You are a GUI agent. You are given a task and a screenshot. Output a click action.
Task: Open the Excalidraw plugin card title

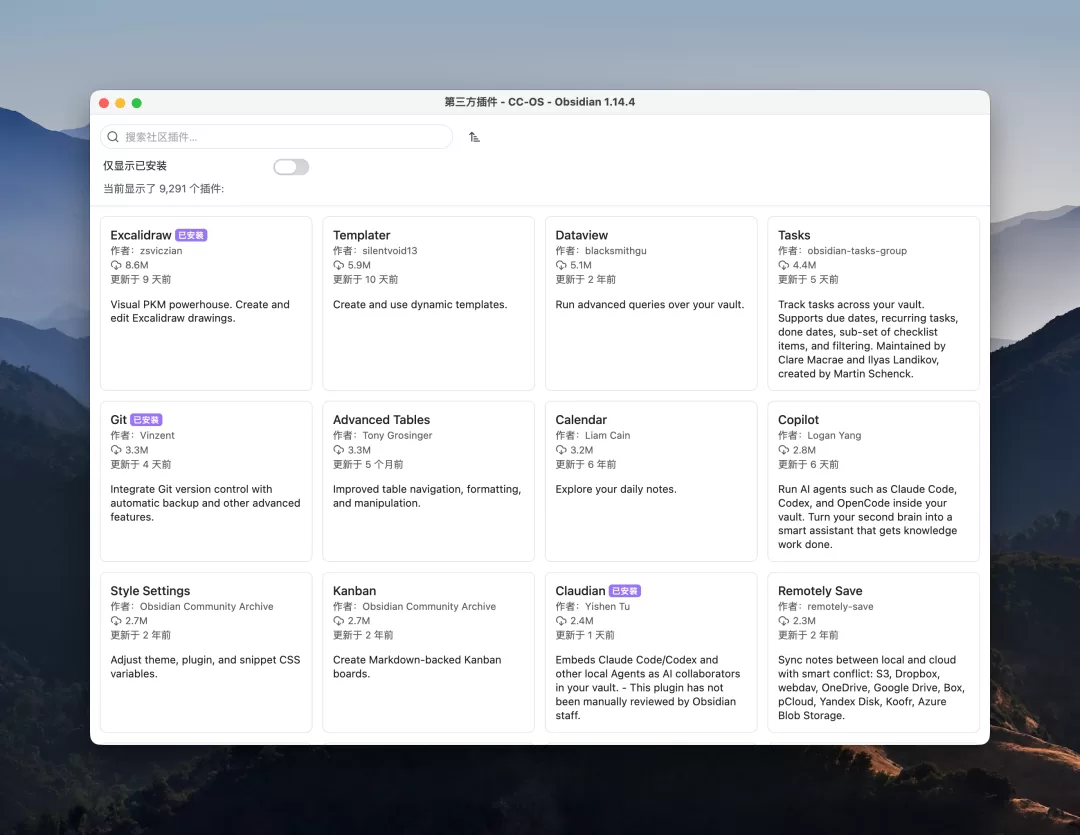(141, 235)
